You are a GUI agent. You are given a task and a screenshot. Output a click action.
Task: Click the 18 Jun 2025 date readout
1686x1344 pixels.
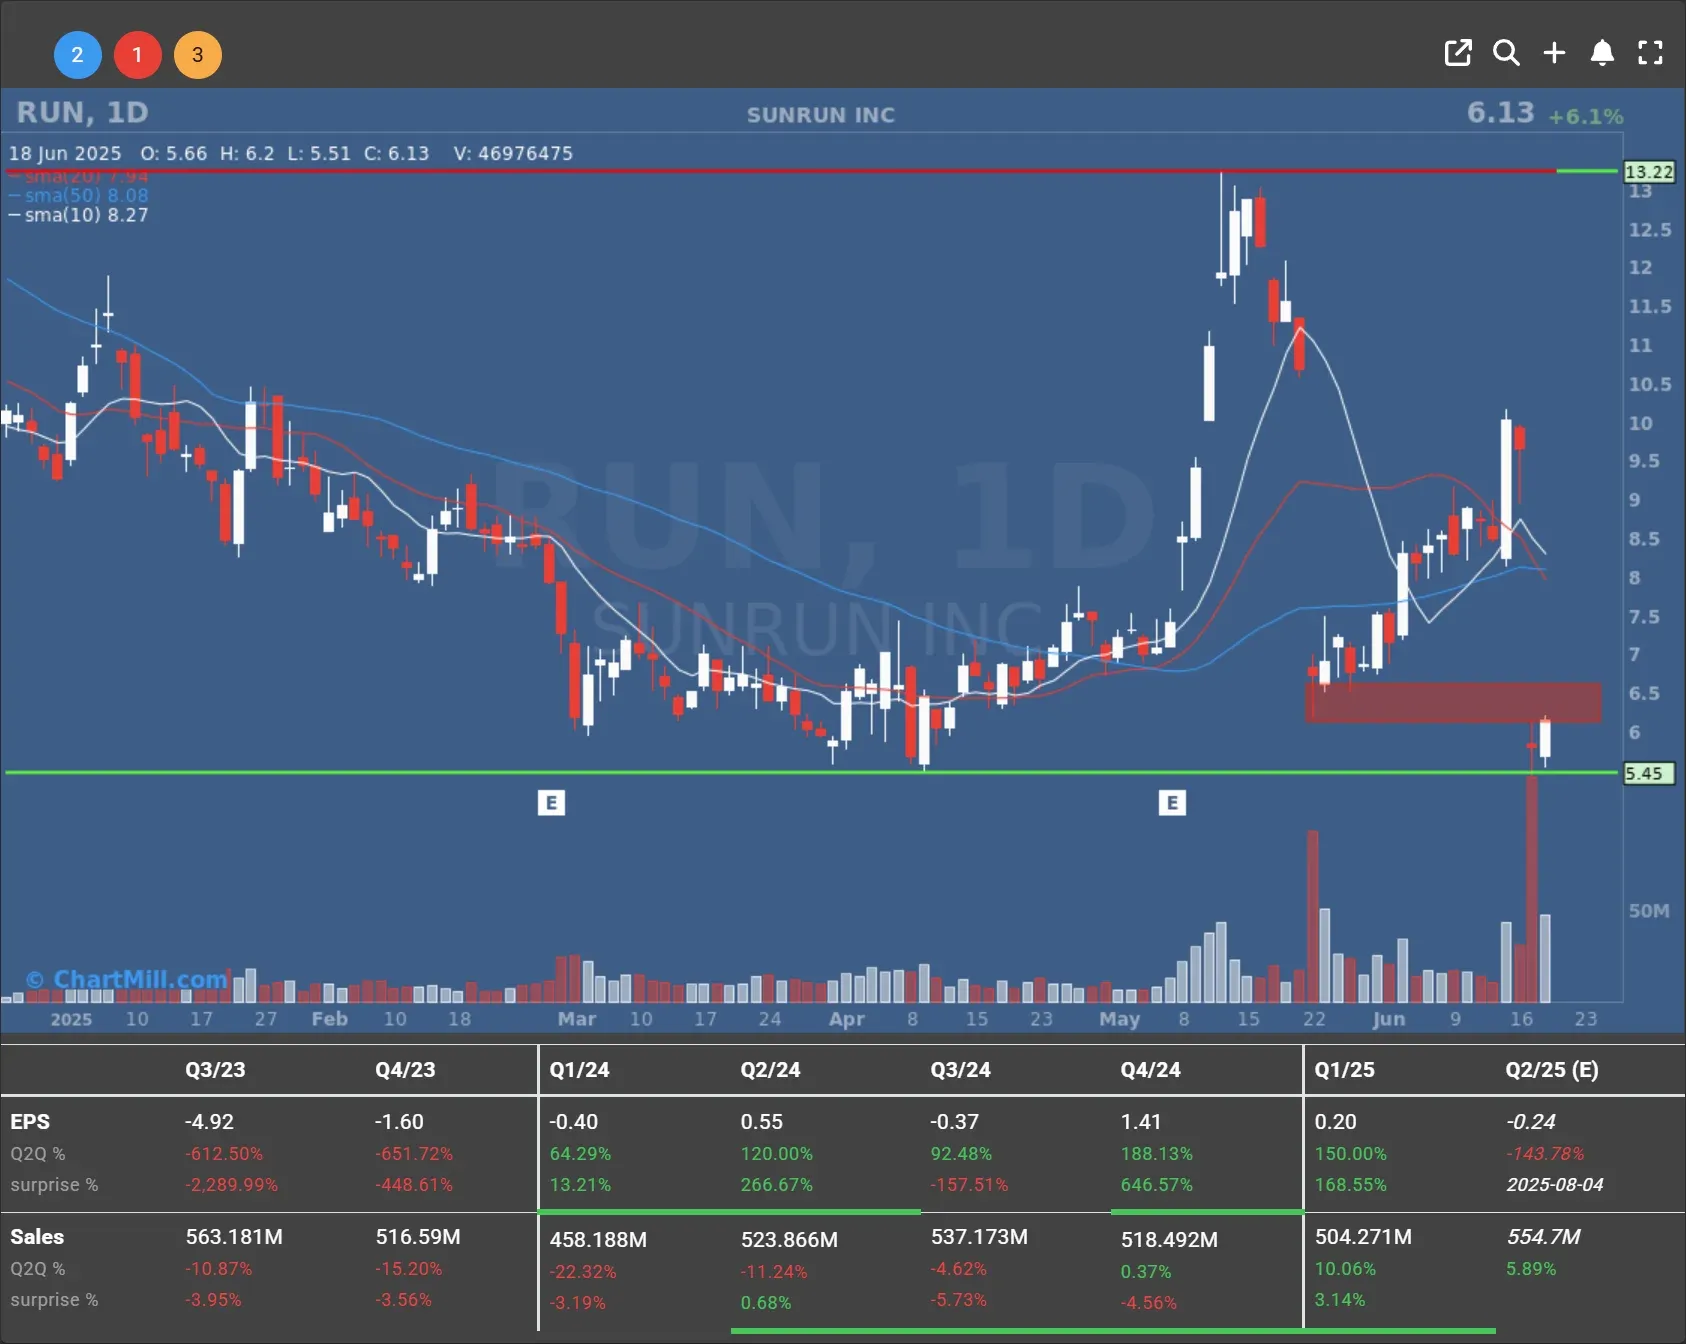(65, 153)
